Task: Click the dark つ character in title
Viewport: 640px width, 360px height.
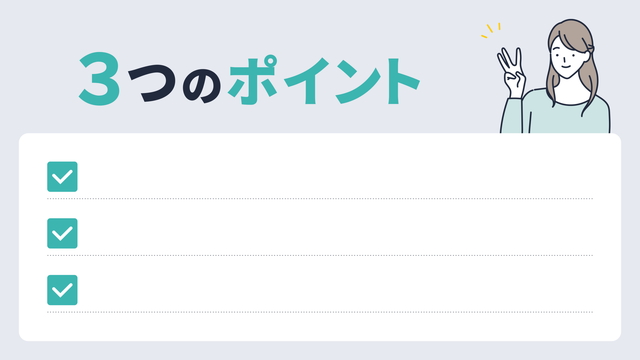Action: point(152,84)
